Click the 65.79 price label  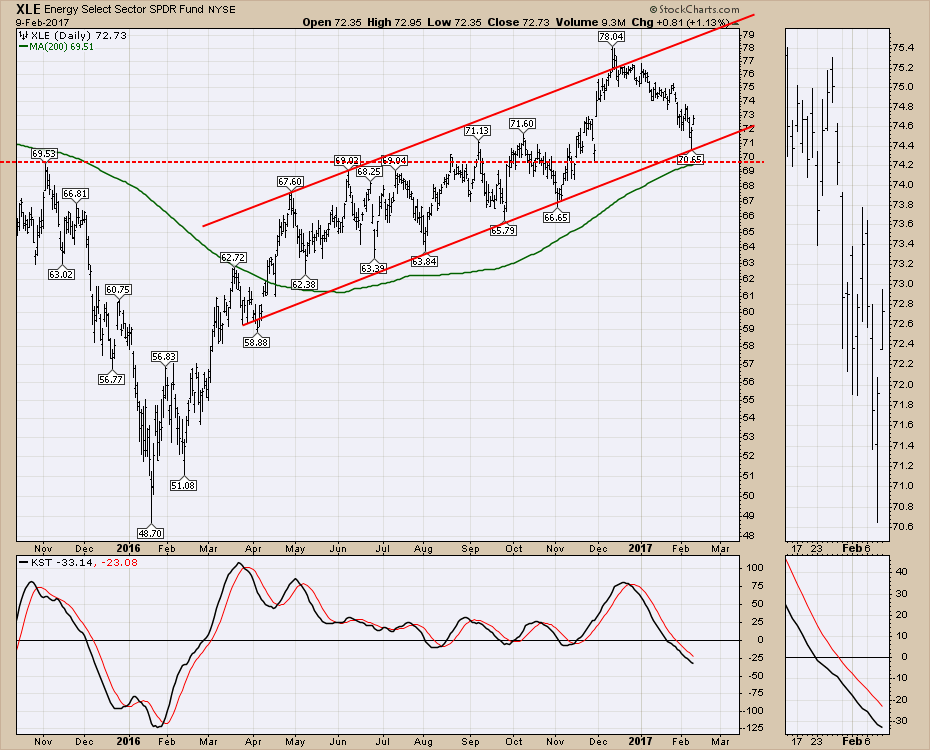pyautogui.click(x=503, y=230)
